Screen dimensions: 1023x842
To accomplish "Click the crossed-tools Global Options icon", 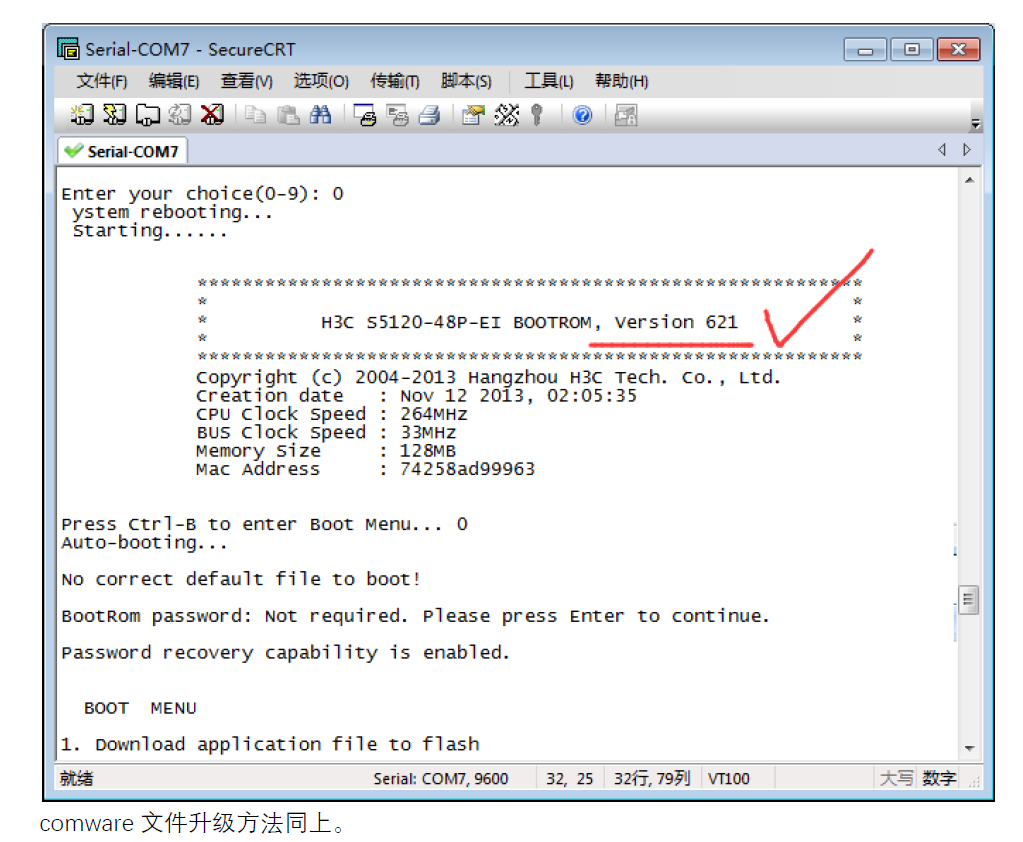I will point(506,115).
